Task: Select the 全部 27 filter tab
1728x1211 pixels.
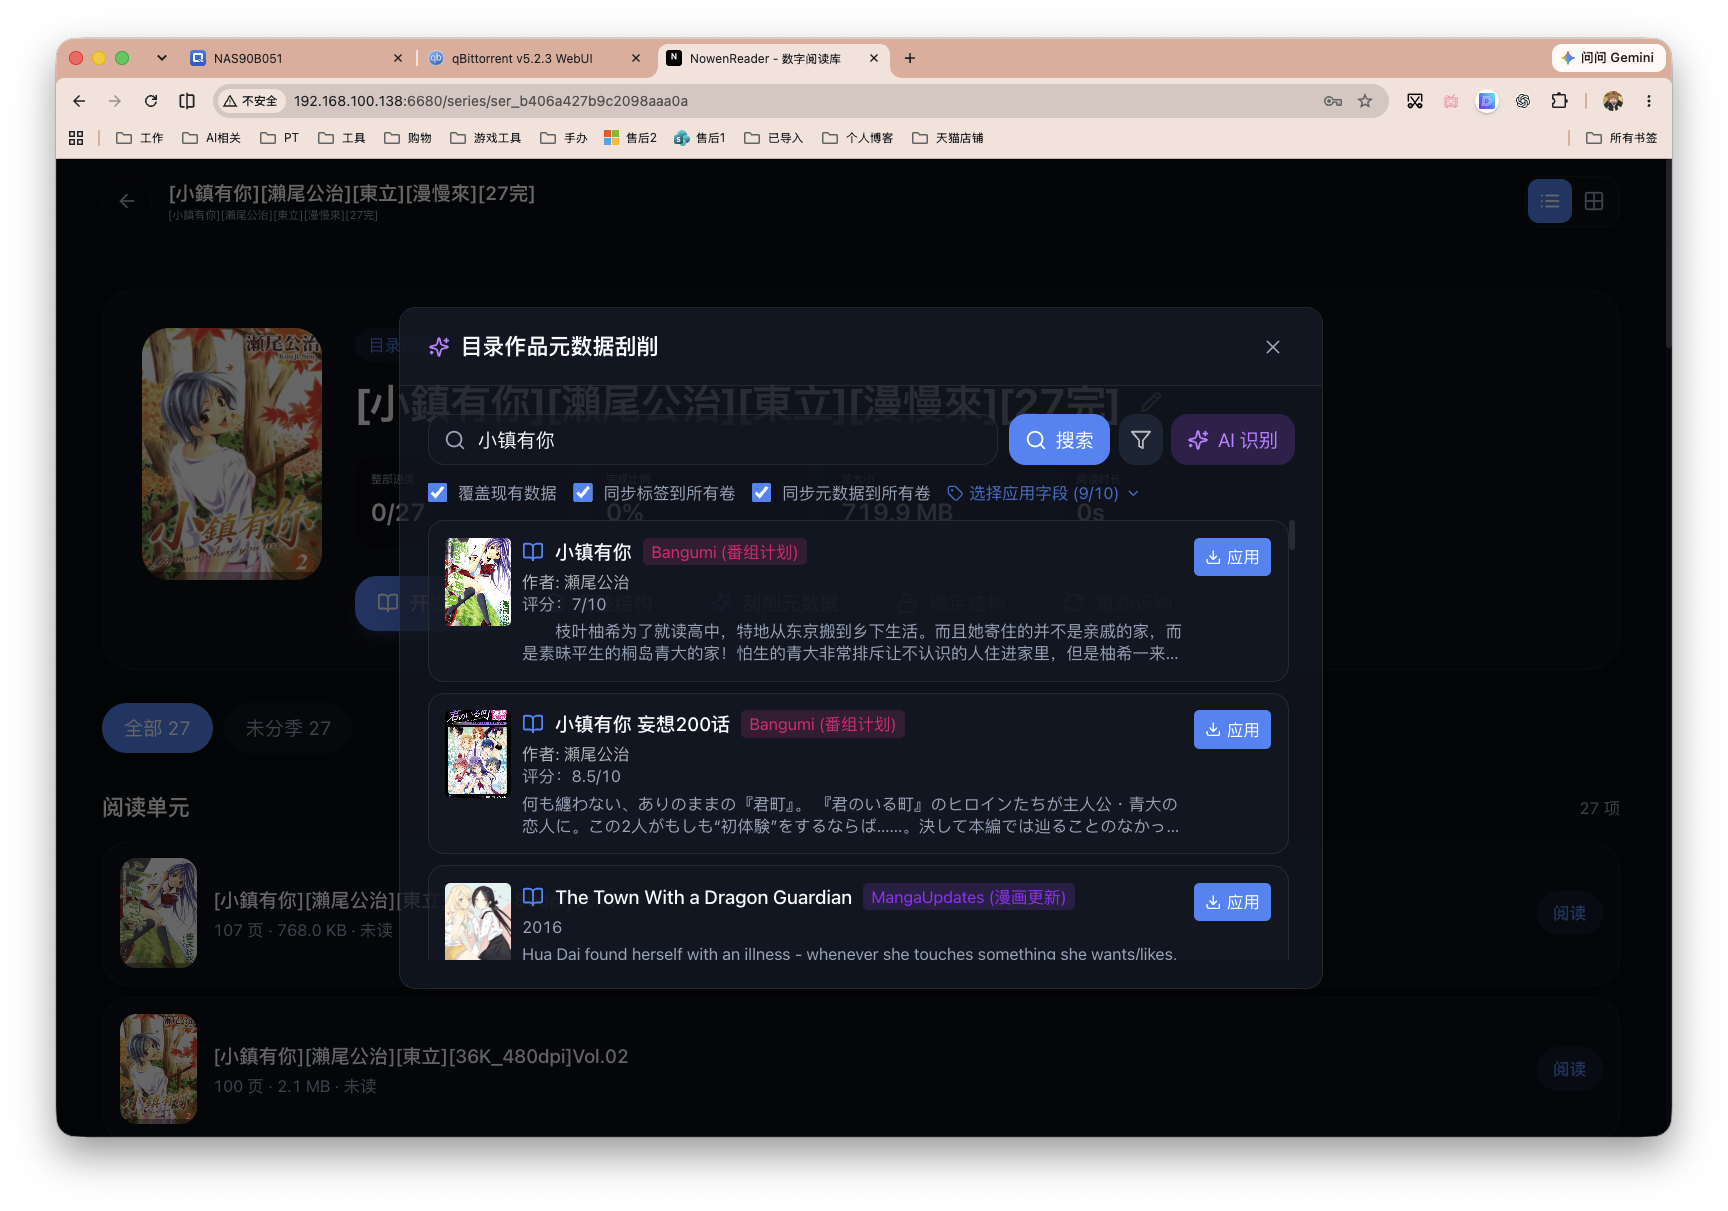Action: [157, 728]
